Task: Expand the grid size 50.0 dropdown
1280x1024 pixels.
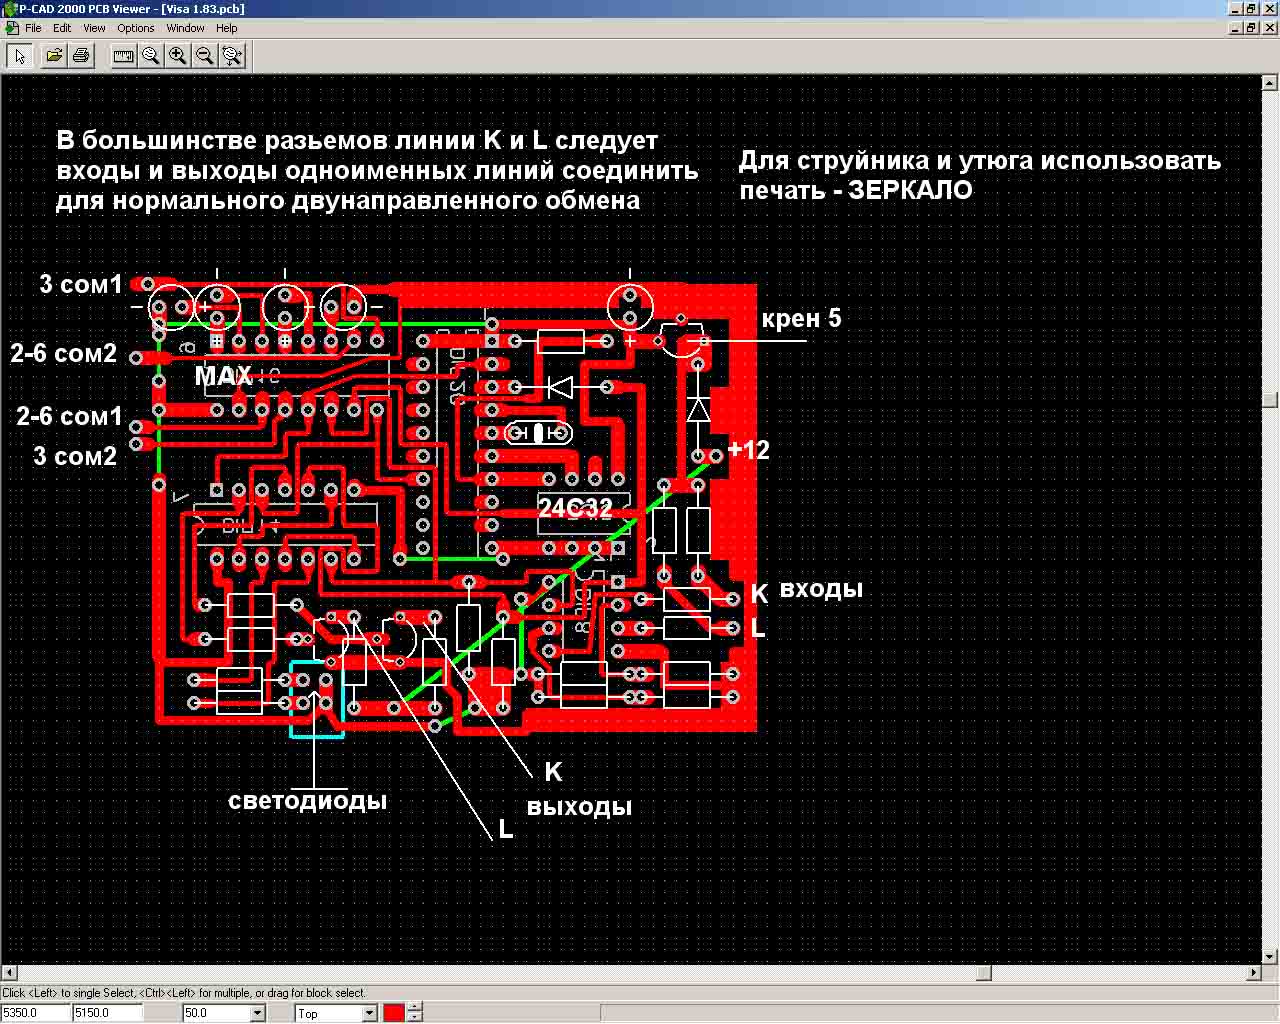Action: click(x=257, y=1013)
